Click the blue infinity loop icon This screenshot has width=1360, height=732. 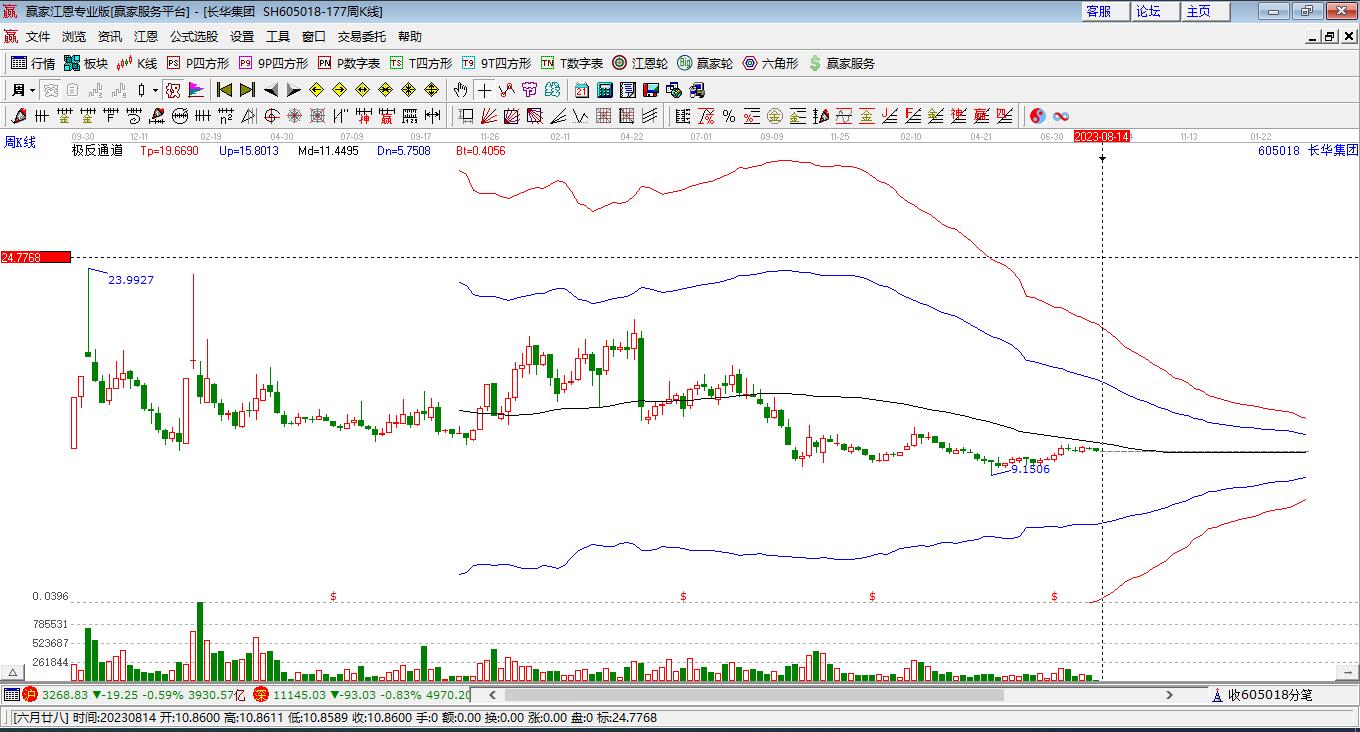point(1061,116)
